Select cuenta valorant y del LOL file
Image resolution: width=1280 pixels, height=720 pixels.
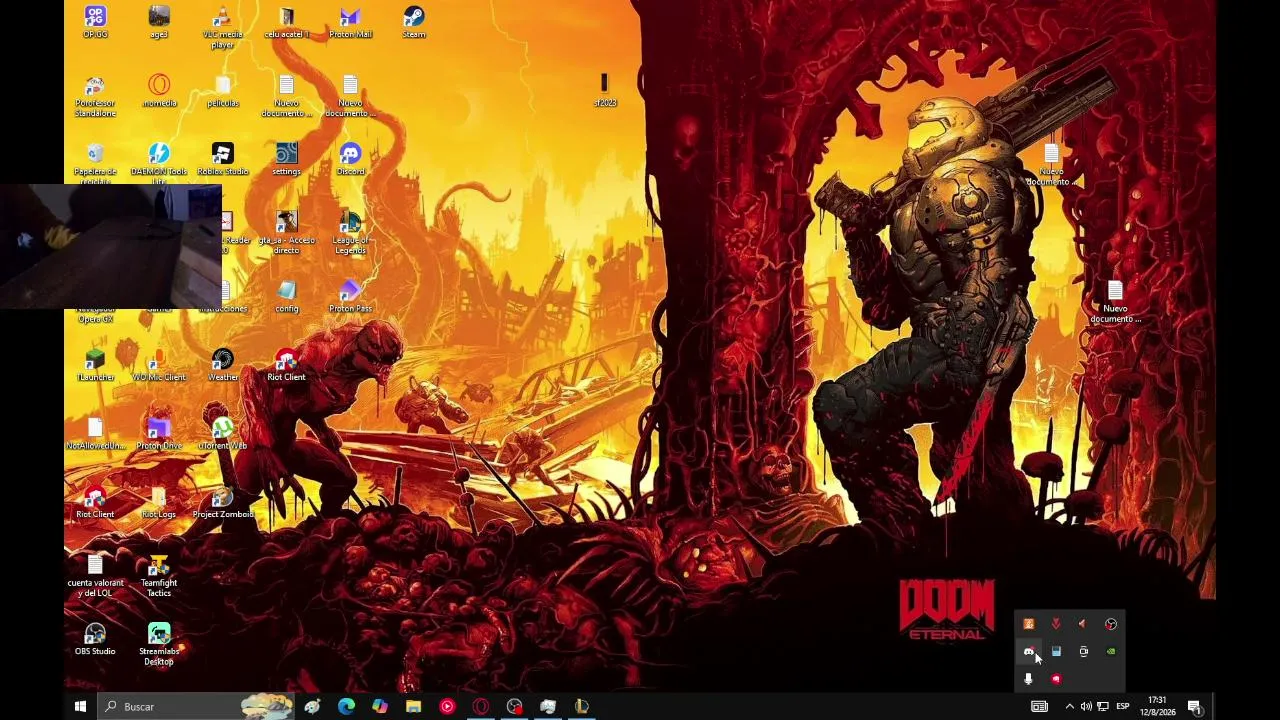point(95,576)
